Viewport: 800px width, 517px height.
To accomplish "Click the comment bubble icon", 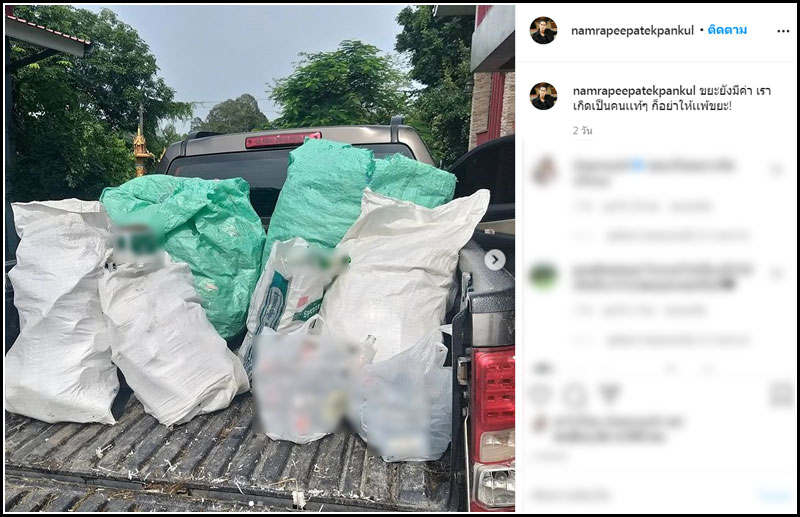I will [574, 395].
